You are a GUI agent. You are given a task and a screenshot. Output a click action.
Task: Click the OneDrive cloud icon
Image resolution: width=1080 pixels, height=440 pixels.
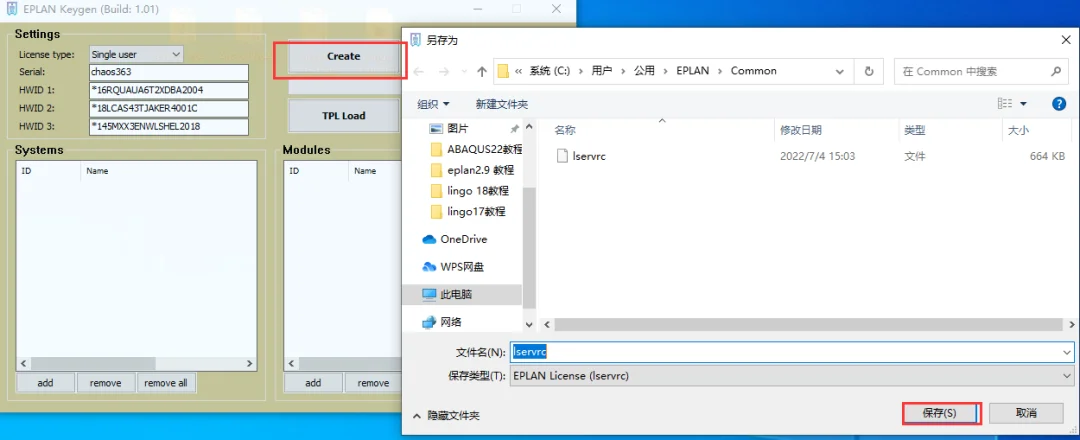click(429, 239)
